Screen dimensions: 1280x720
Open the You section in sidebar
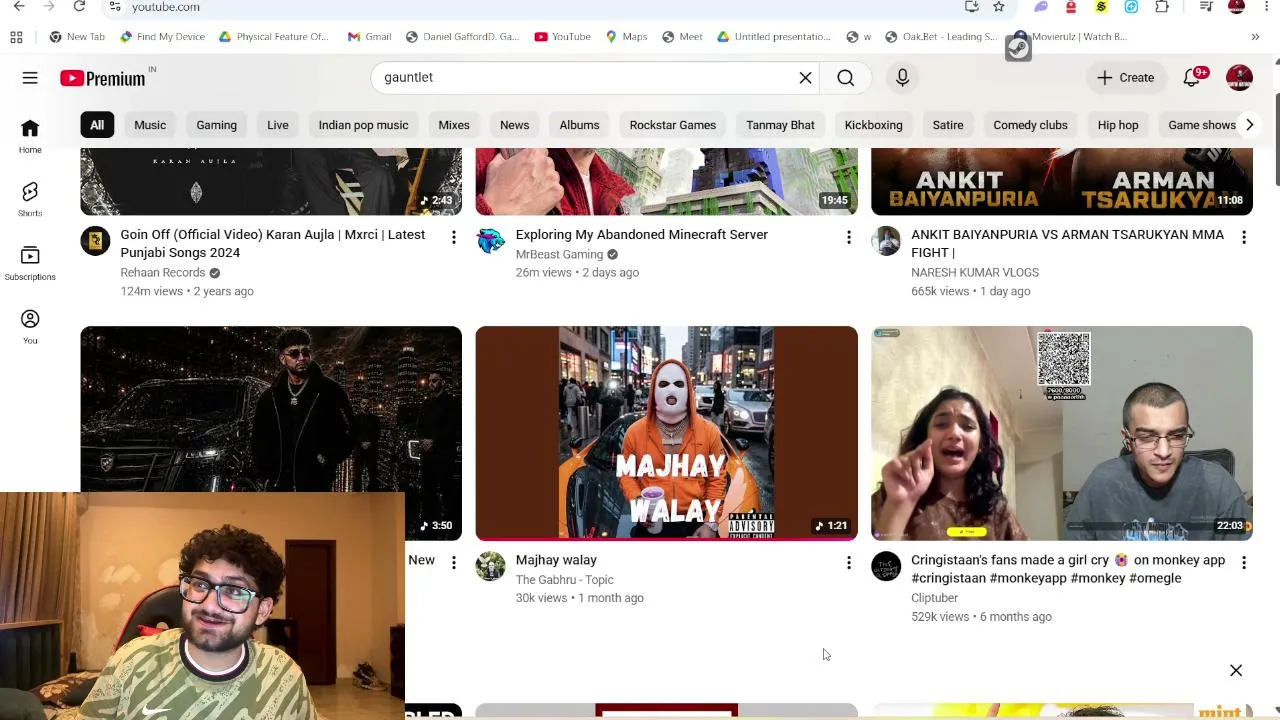click(30, 326)
